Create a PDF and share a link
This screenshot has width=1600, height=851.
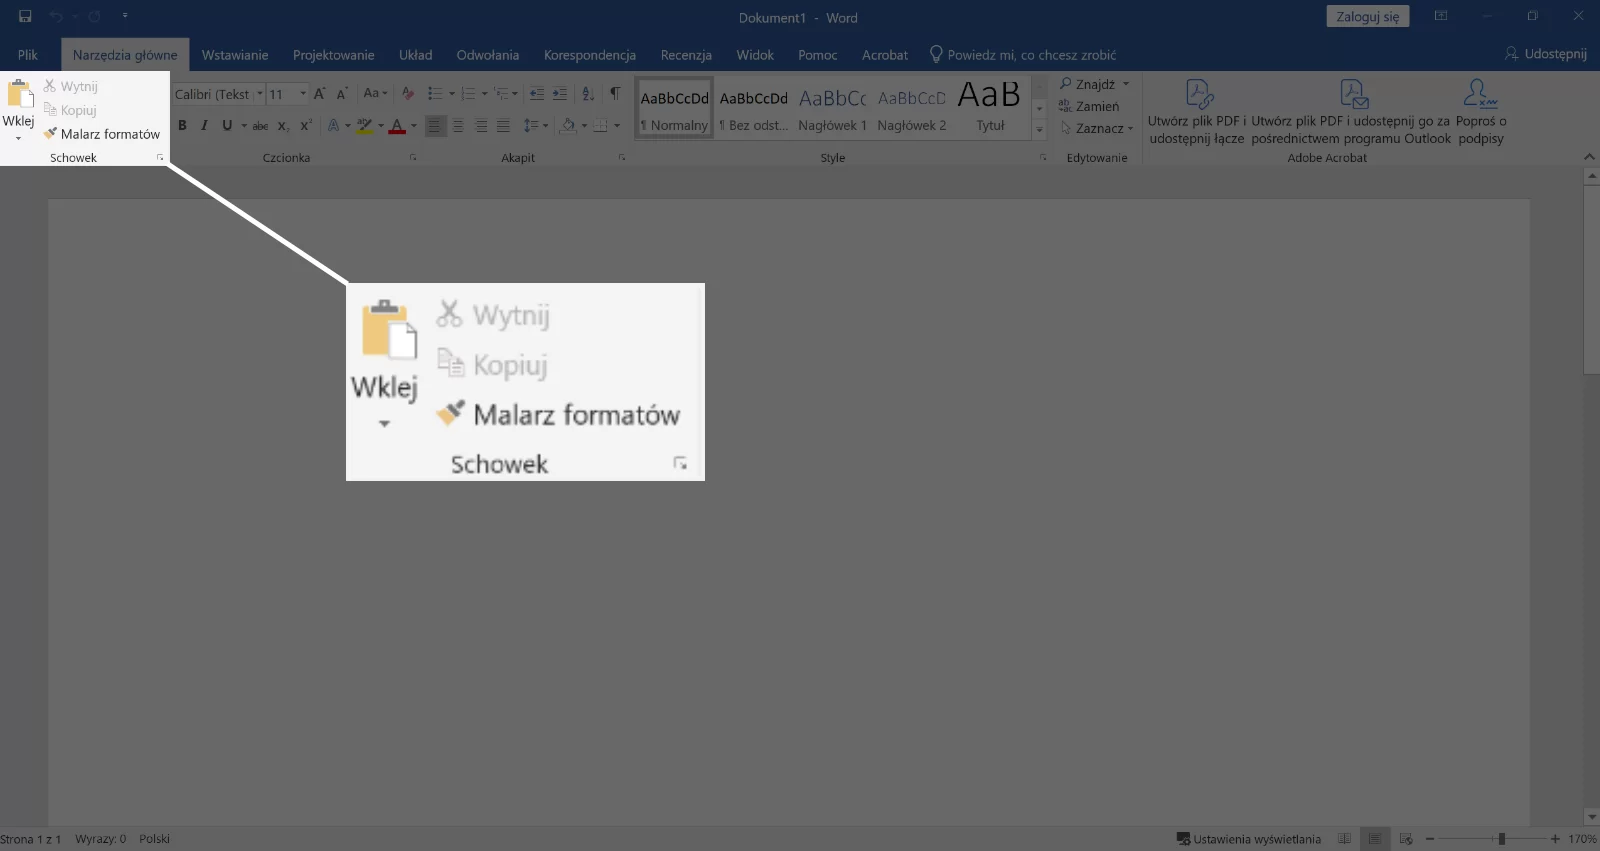click(x=1197, y=112)
